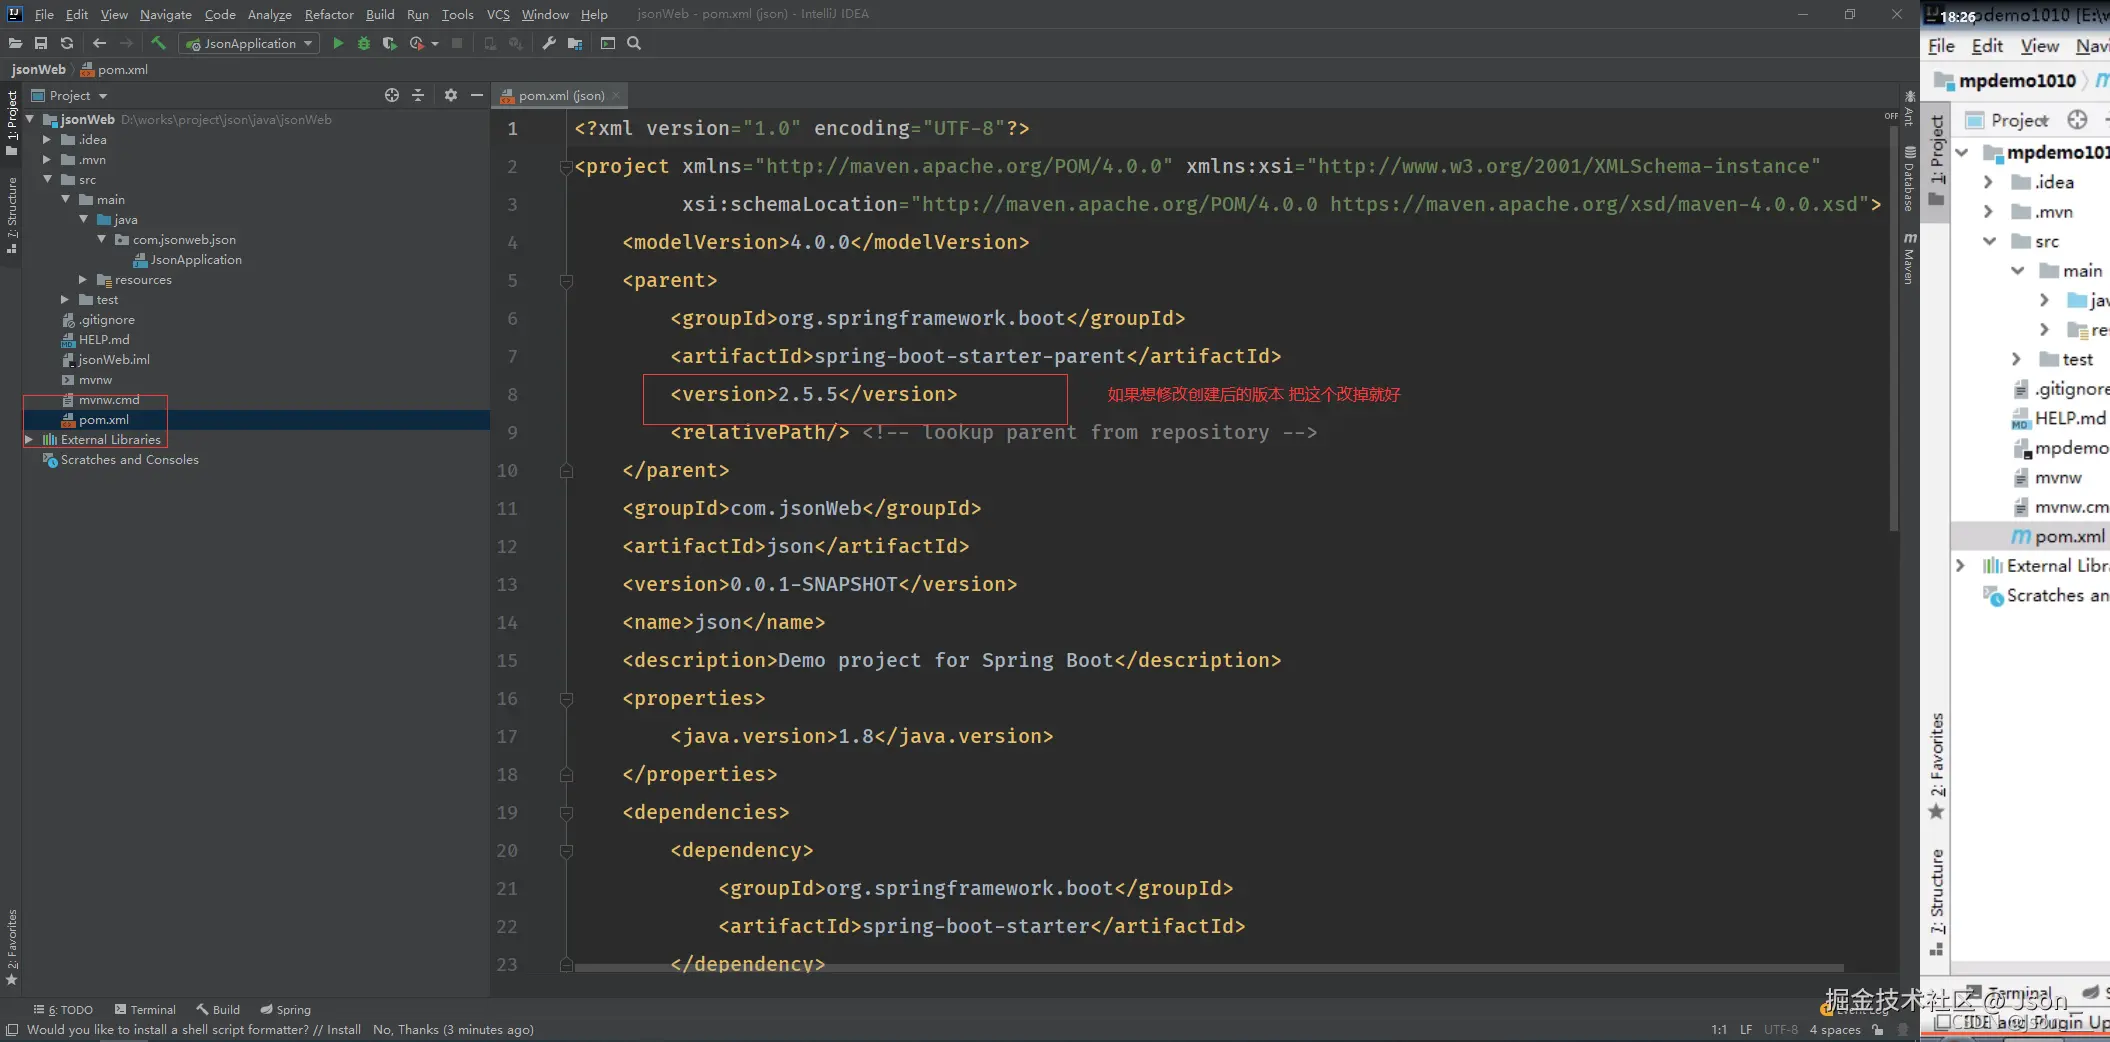Select the pom.xml (json) editor tab
The image size is (2110, 1042).
(x=560, y=95)
